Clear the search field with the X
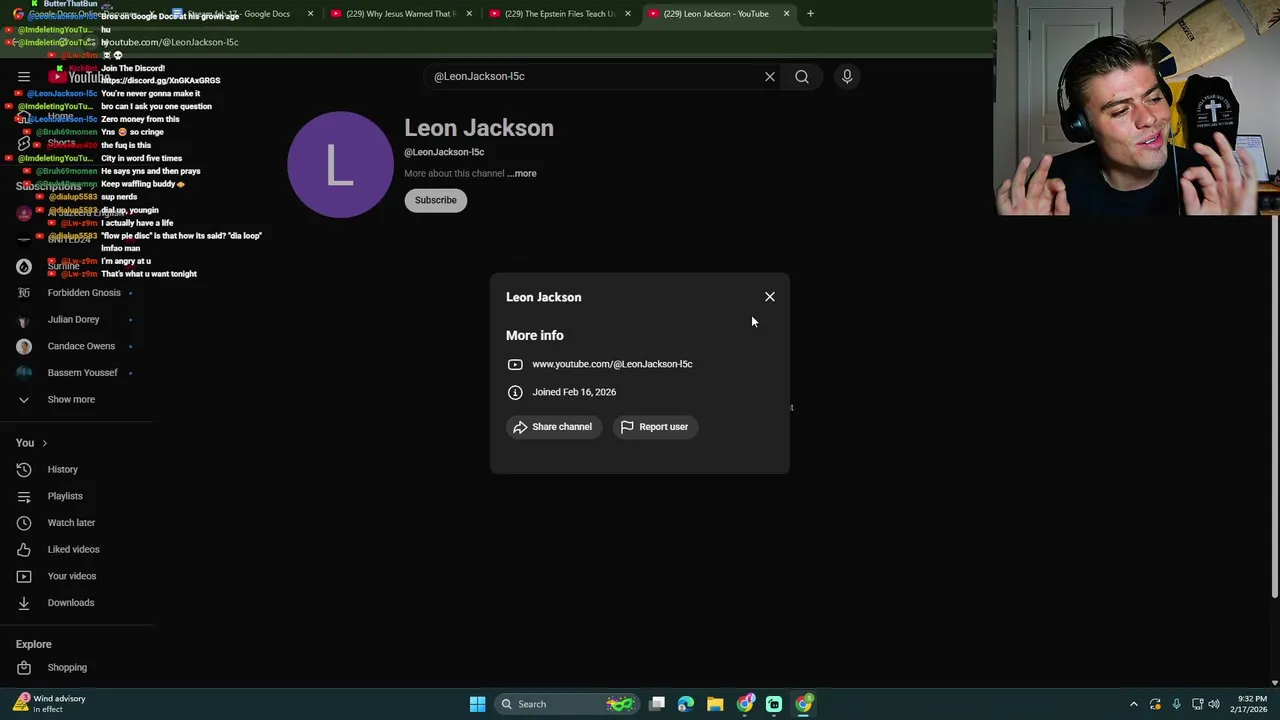1280x720 pixels. point(770,76)
